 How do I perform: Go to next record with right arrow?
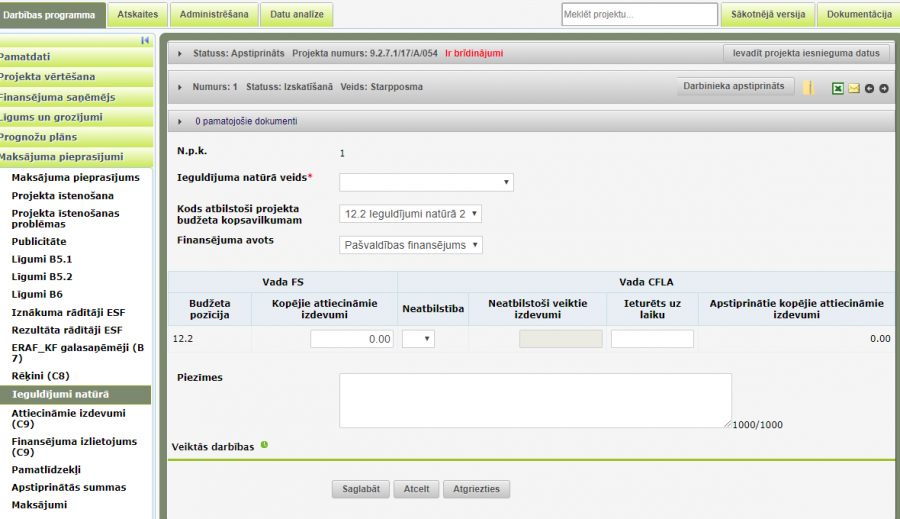click(x=884, y=88)
